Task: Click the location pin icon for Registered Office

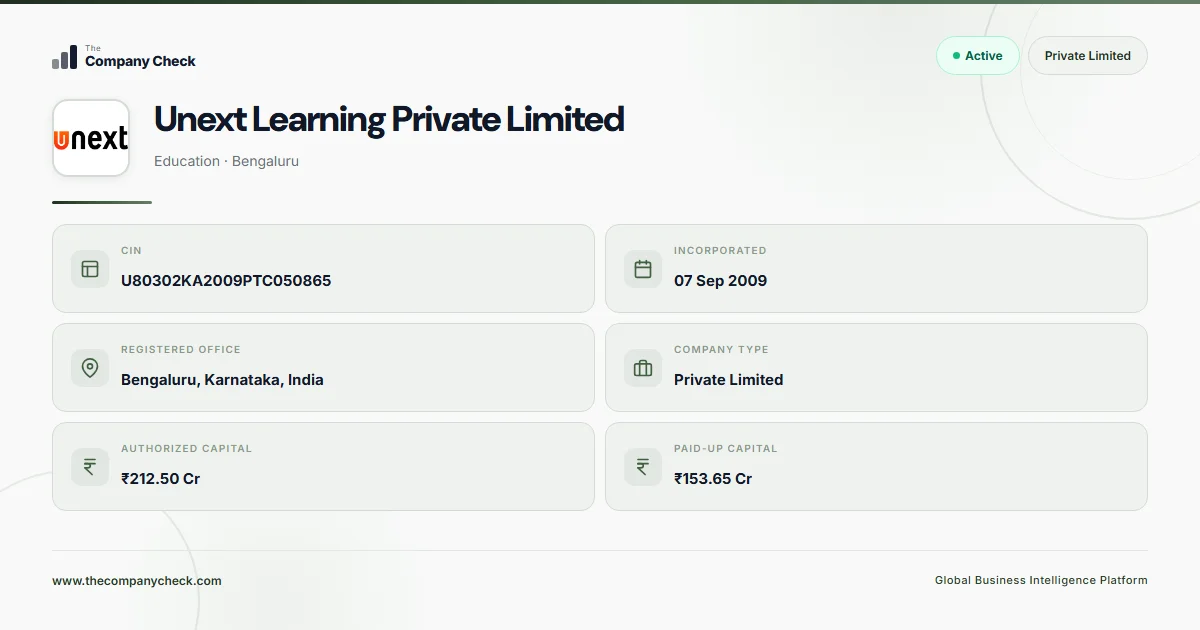Action: coord(90,368)
